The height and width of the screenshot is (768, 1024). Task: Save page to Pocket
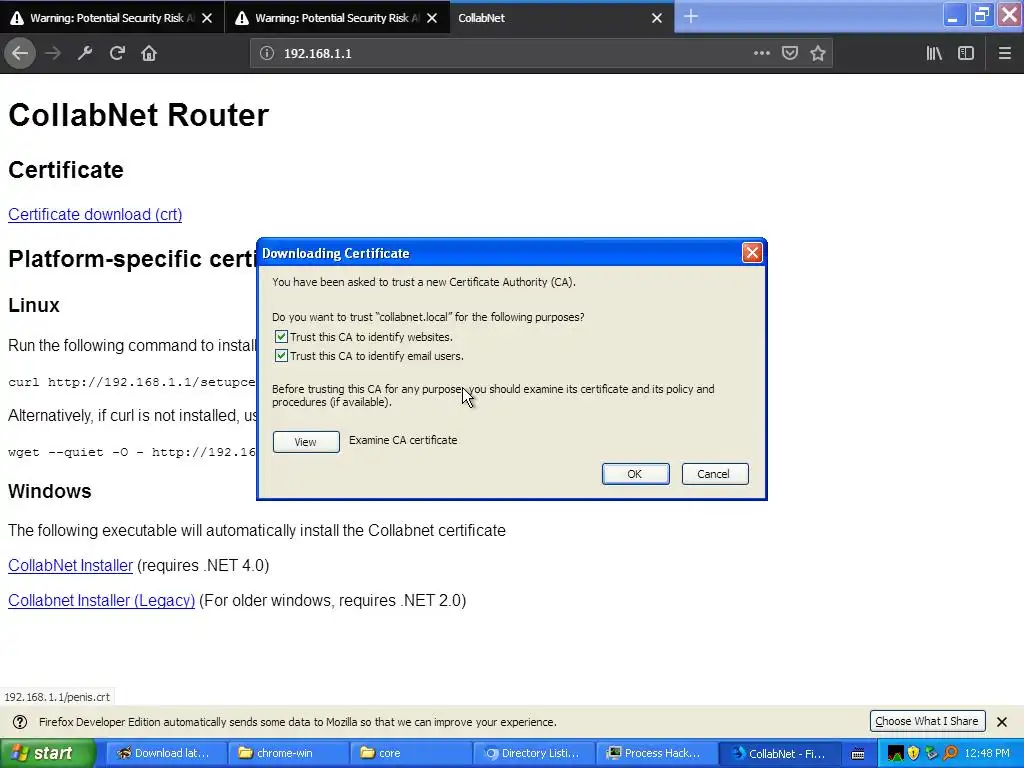click(790, 53)
